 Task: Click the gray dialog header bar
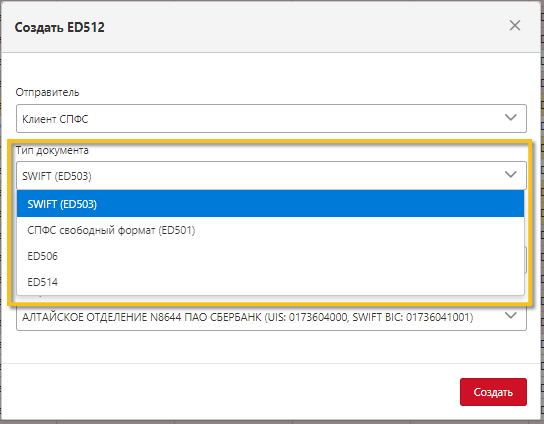point(271,27)
